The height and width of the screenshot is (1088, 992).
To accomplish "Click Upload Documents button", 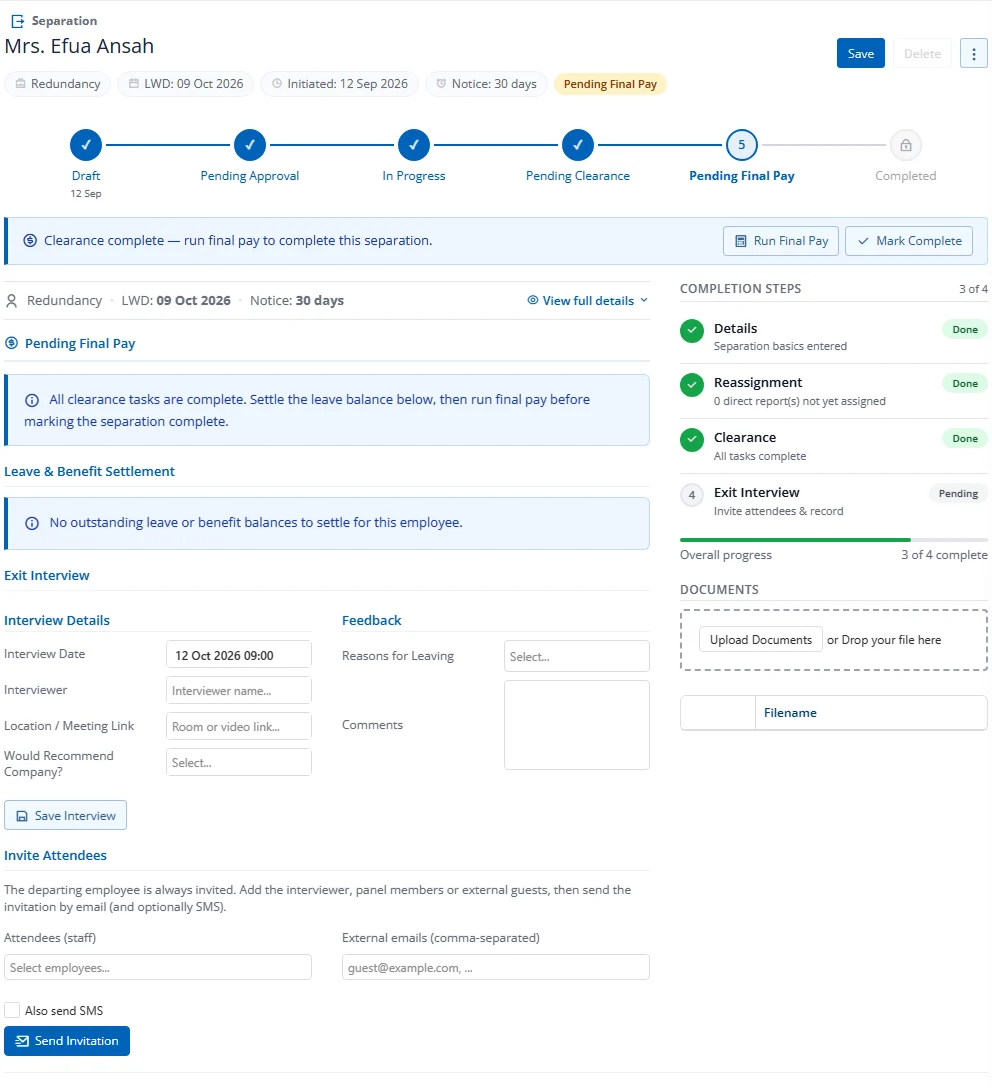I will click(x=760, y=640).
